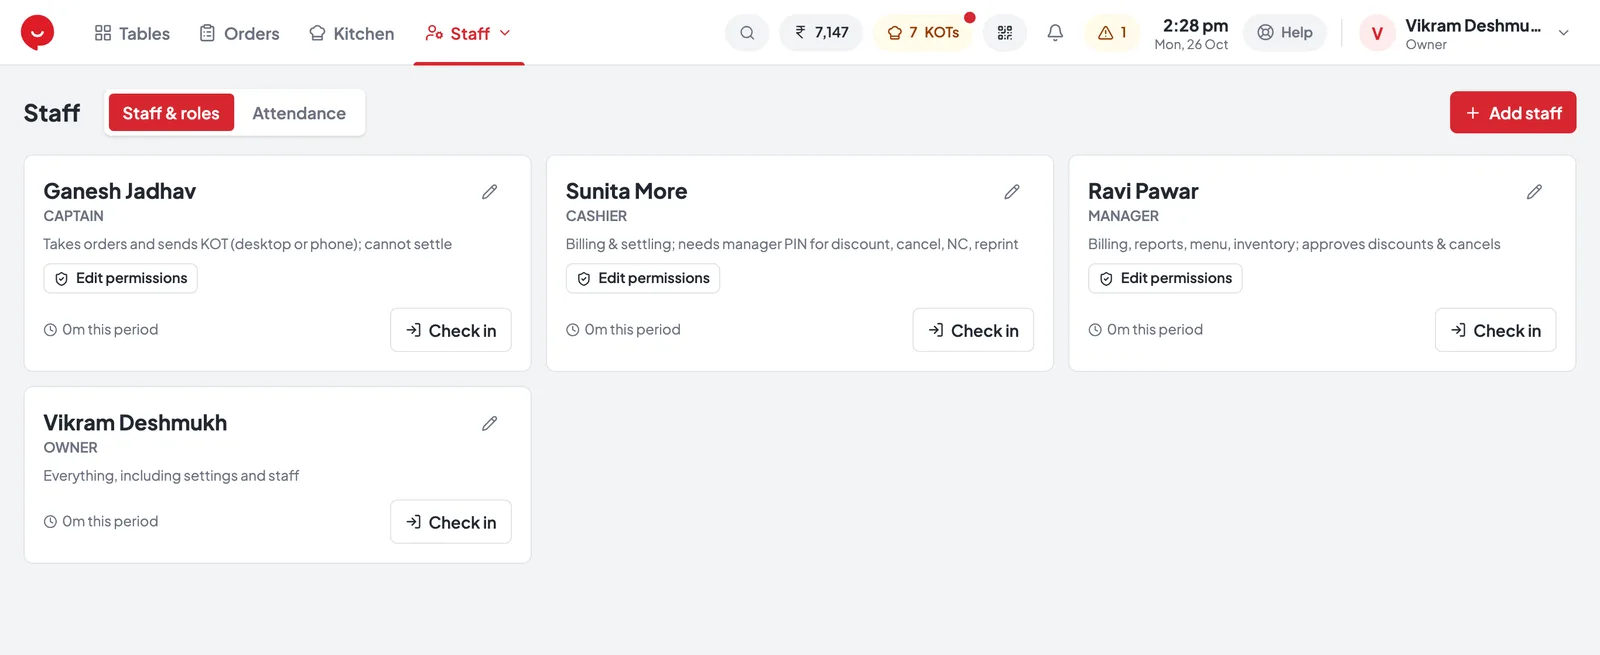Open the 7 KOTs indicator
This screenshot has height=655, width=1600.
[923, 33]
